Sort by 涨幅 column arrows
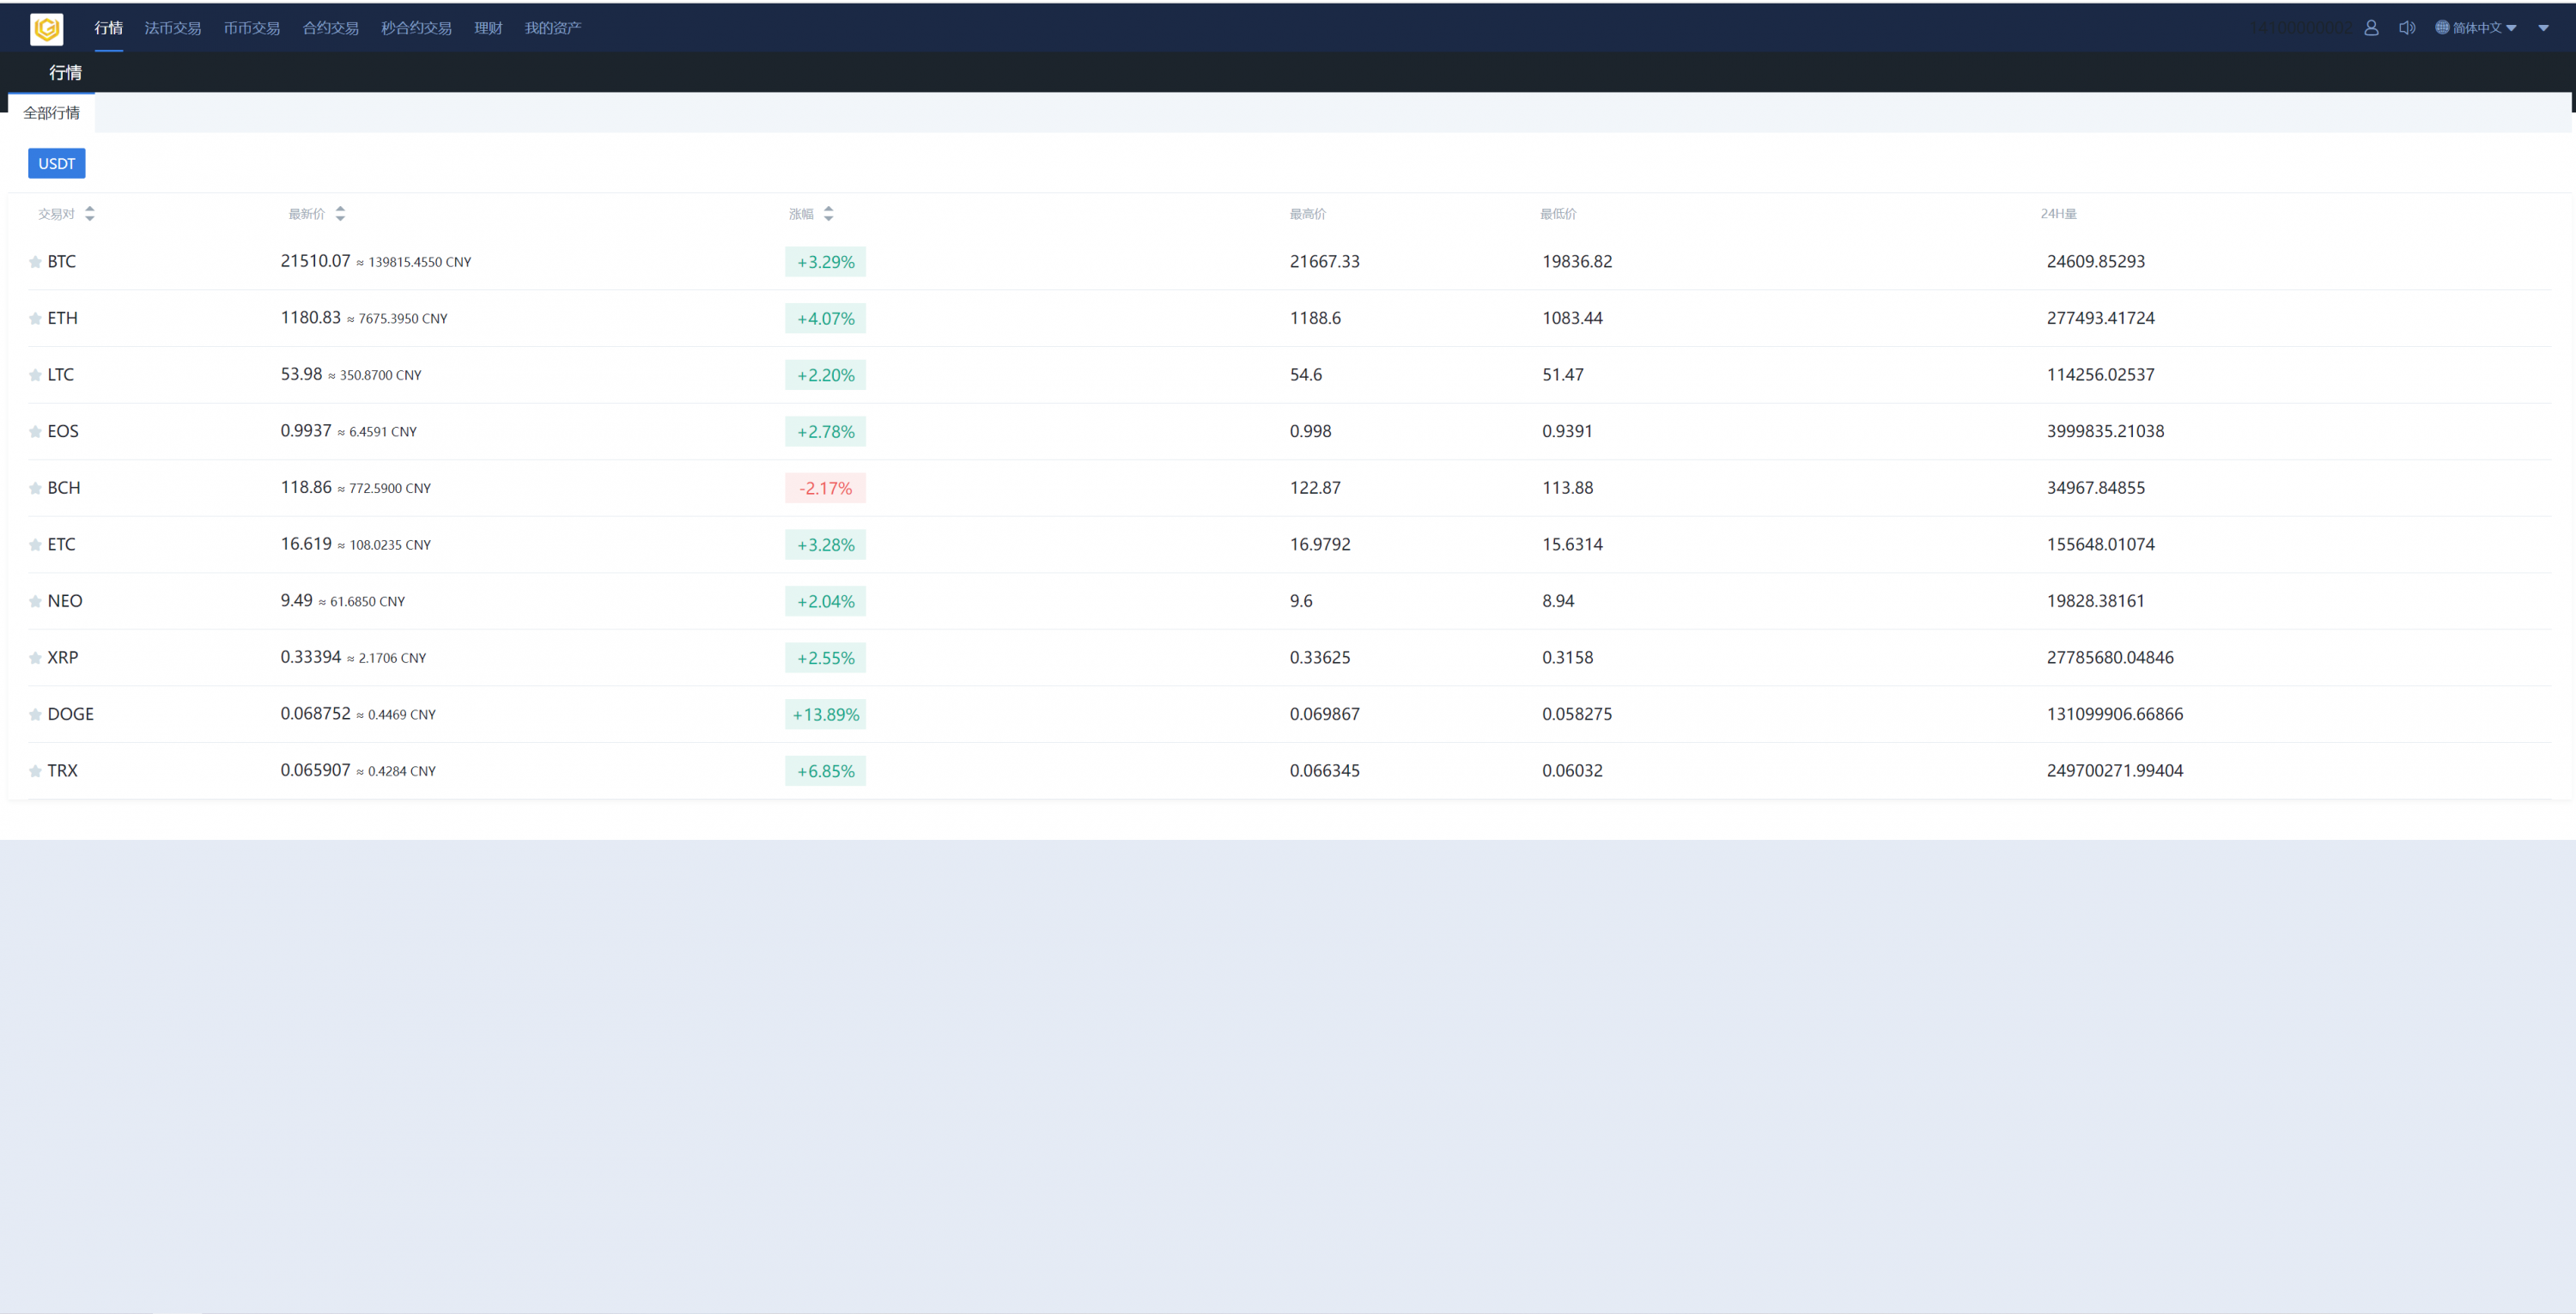Image resolution: width=2576 pixels, height=1314 pixels. [828, 214]
